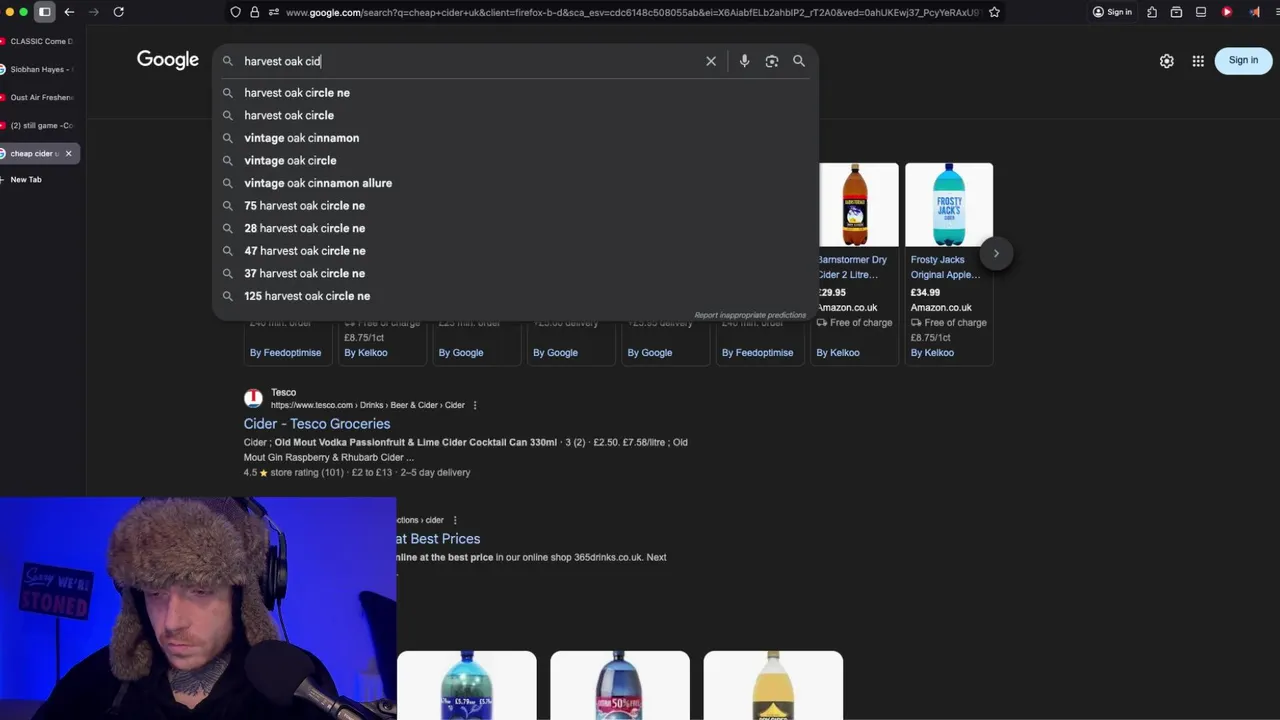Click 'By Feedoptimise' under first shopping card
Screen dimensions: 1280x720
point(285,353)
